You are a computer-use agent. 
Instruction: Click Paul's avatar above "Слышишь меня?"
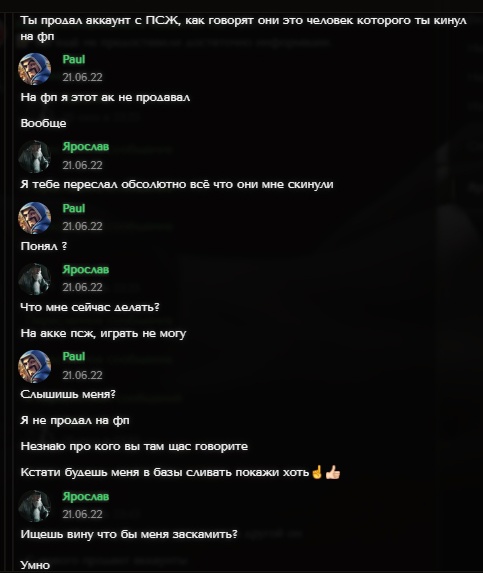click(x=35, y=366)
